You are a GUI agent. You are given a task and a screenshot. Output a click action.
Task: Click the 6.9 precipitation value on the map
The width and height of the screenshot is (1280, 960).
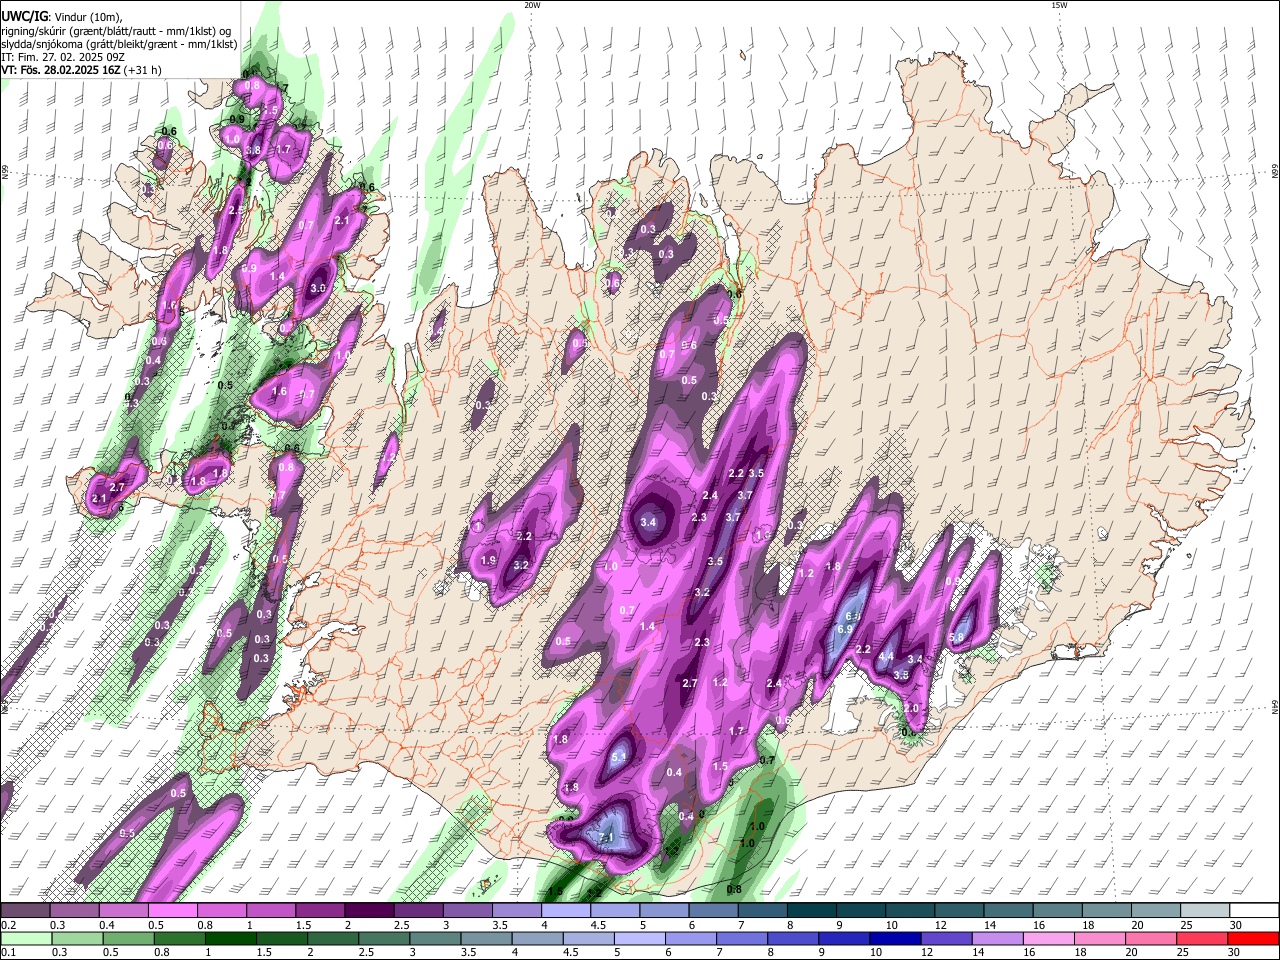(845, 629)
